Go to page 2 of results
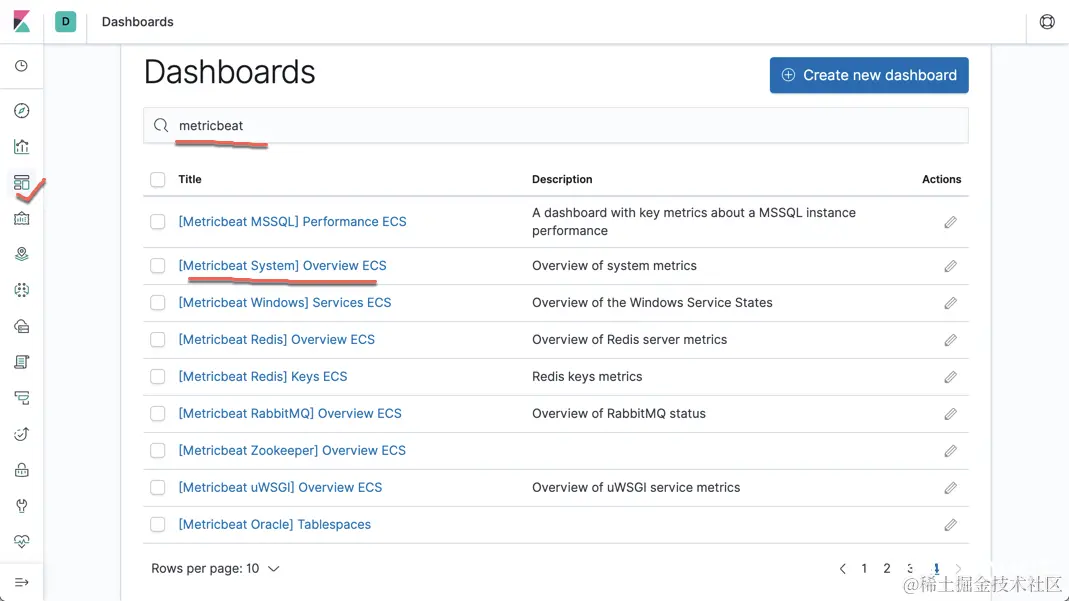The height and width of the screenshot is (601, 1069). click(886, 569)
